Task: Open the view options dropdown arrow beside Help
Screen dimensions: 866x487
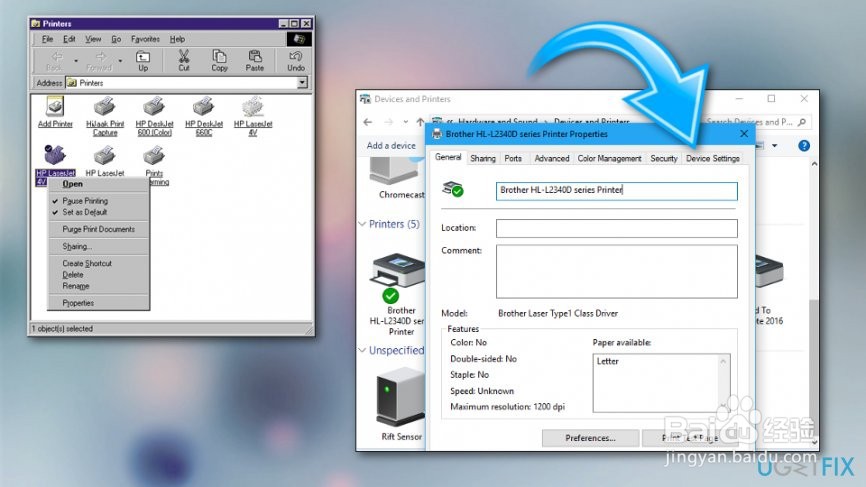Action: pyautogui.click(x=774, y=146)
